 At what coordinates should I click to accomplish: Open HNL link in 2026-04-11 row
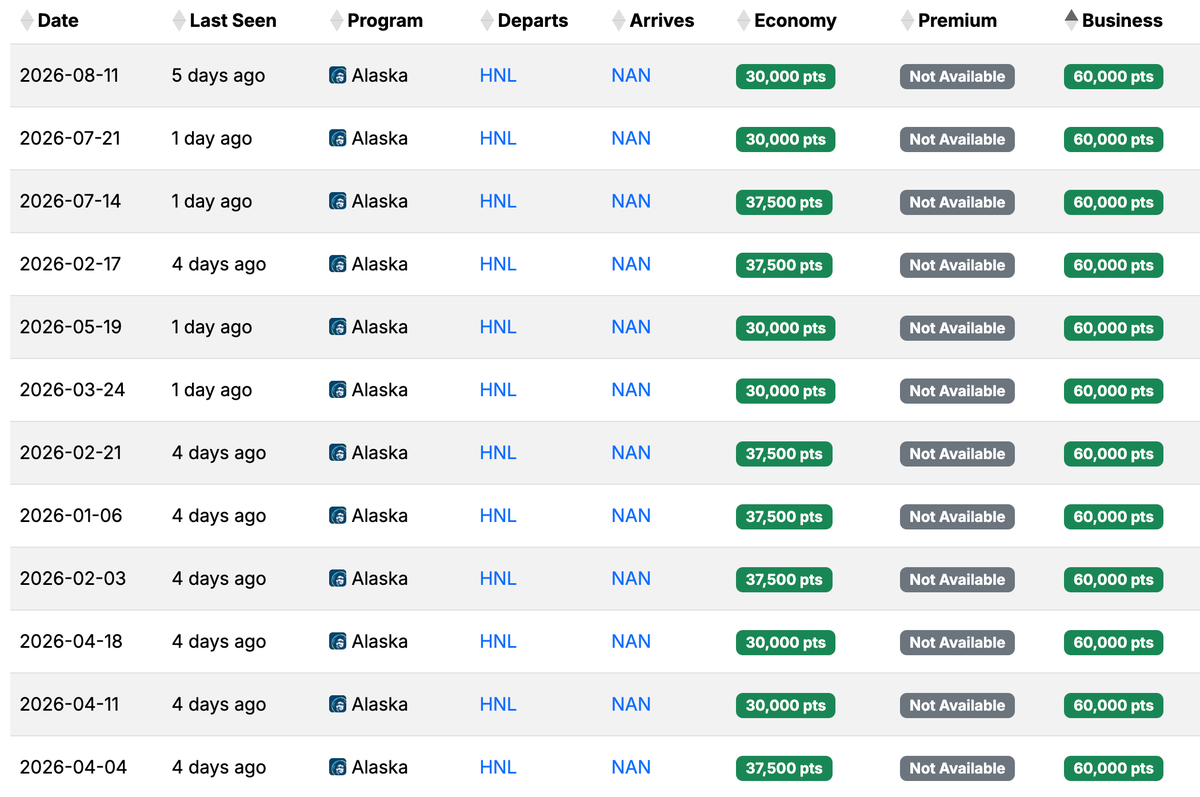click(x=498, y=705)
